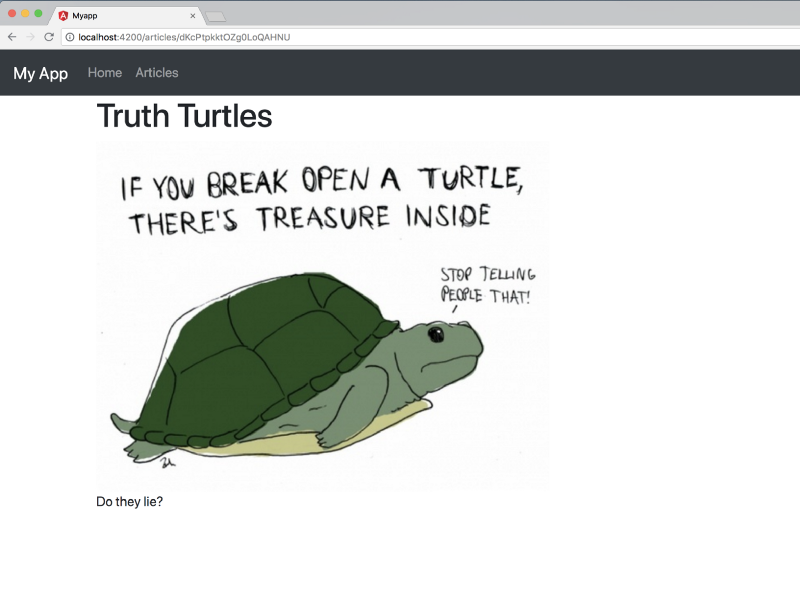Close the Myapp browser tab

click(192, 16)
